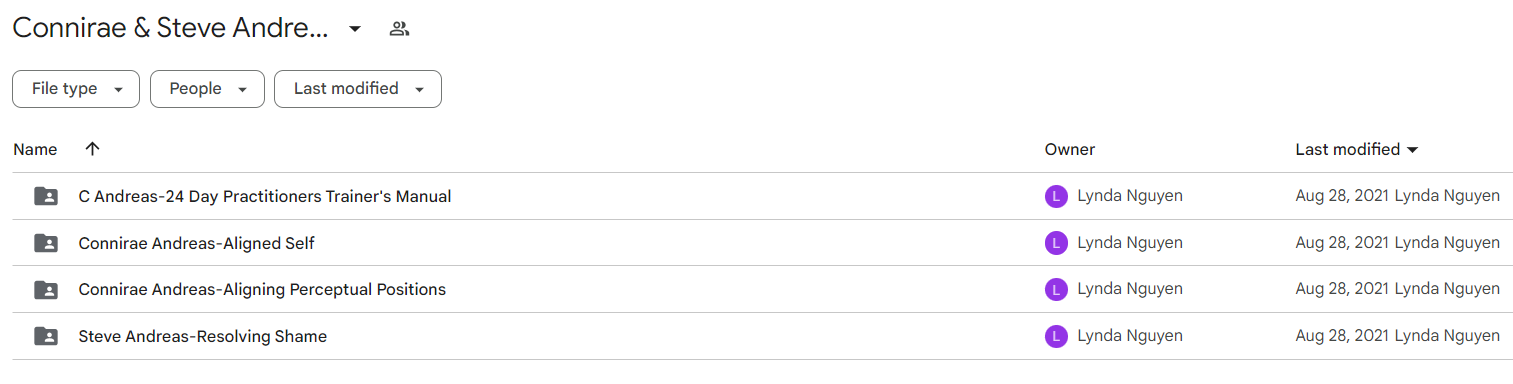This screenshot has width=1513, height=384.
Task: Click the Connirae & Steve Andre... folder title
Action: coord(170,29)
